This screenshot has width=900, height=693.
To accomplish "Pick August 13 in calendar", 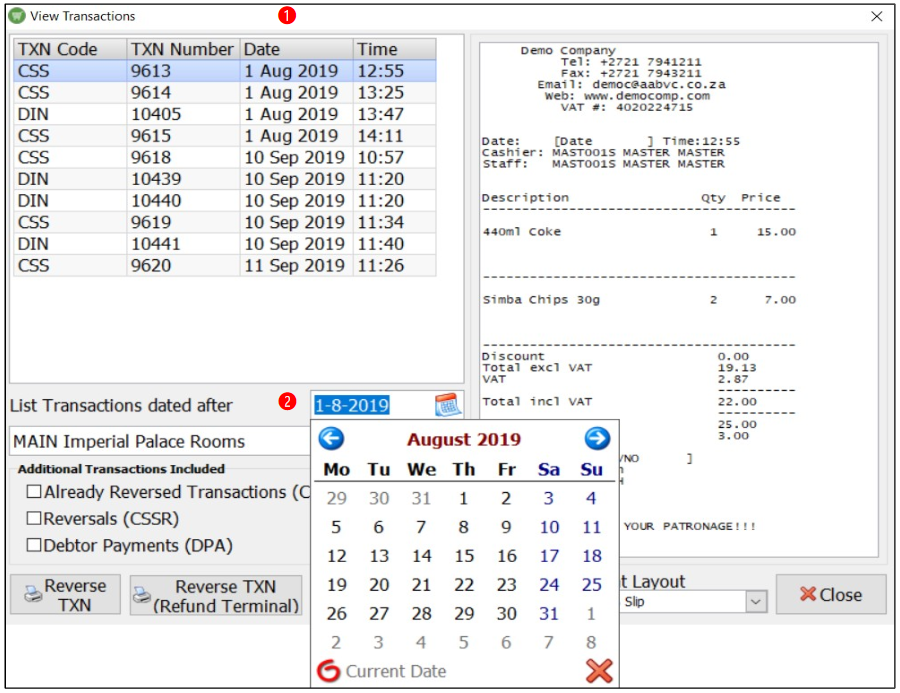I will coord(379,556).
